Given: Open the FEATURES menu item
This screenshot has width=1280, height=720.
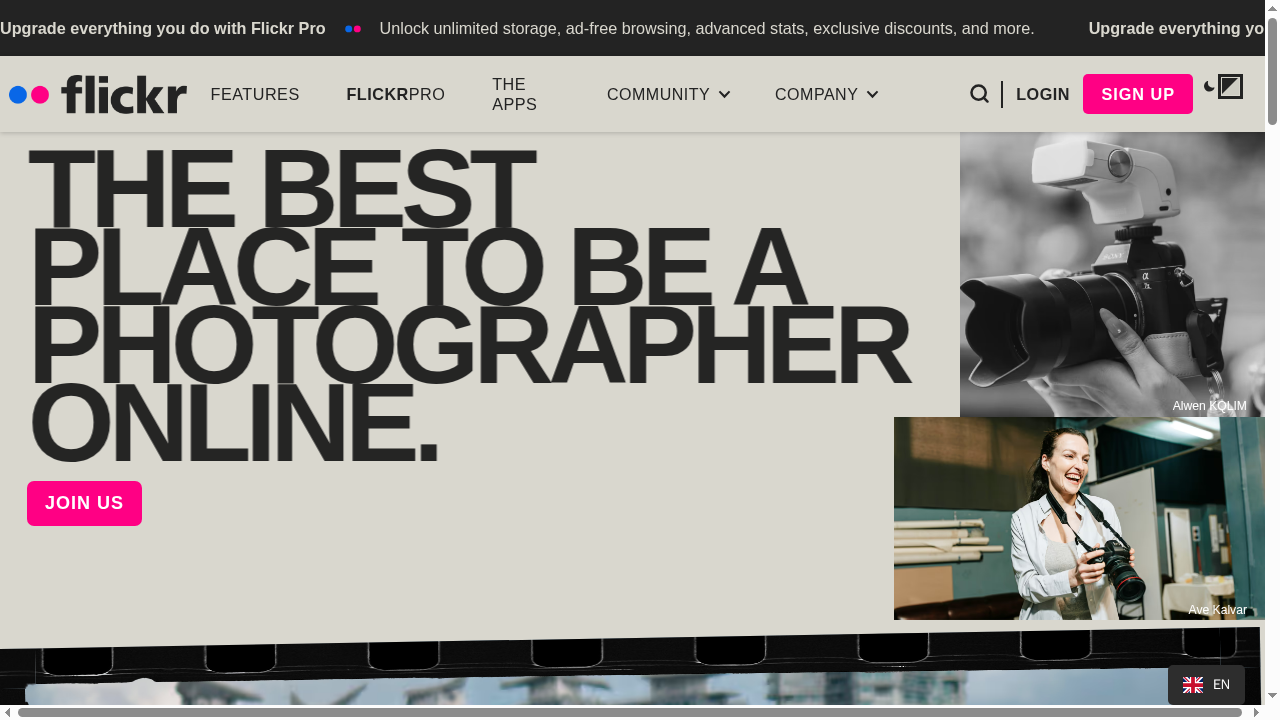Looking at the screenshot, I should pyautogui.click(x=255, y=94).
